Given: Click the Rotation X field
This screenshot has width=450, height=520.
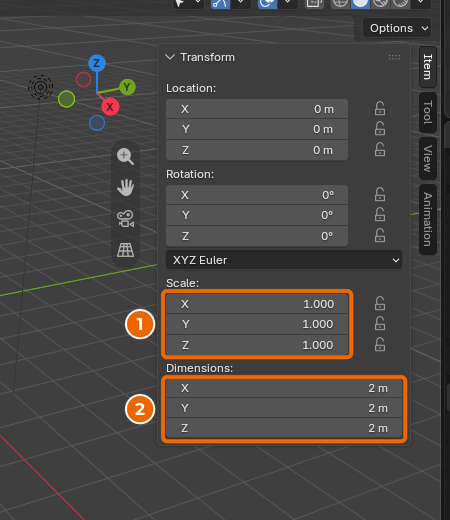Looking at the screenshot, I should [257, 195].
